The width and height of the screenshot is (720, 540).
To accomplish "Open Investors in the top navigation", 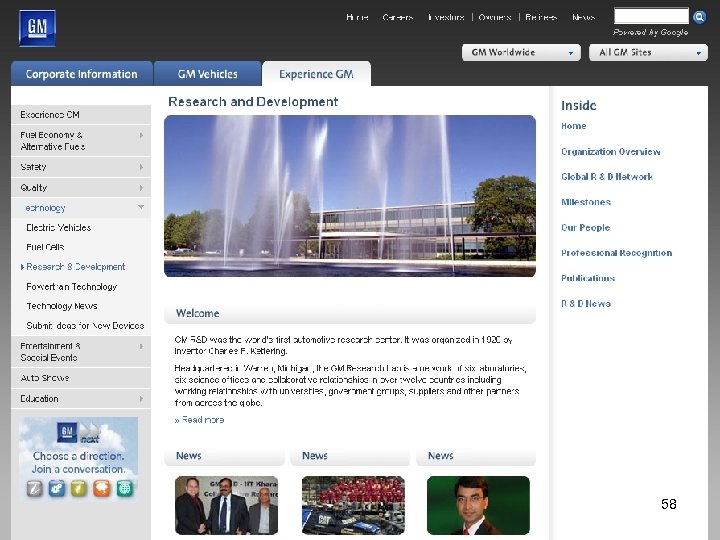I will (446, 17).
